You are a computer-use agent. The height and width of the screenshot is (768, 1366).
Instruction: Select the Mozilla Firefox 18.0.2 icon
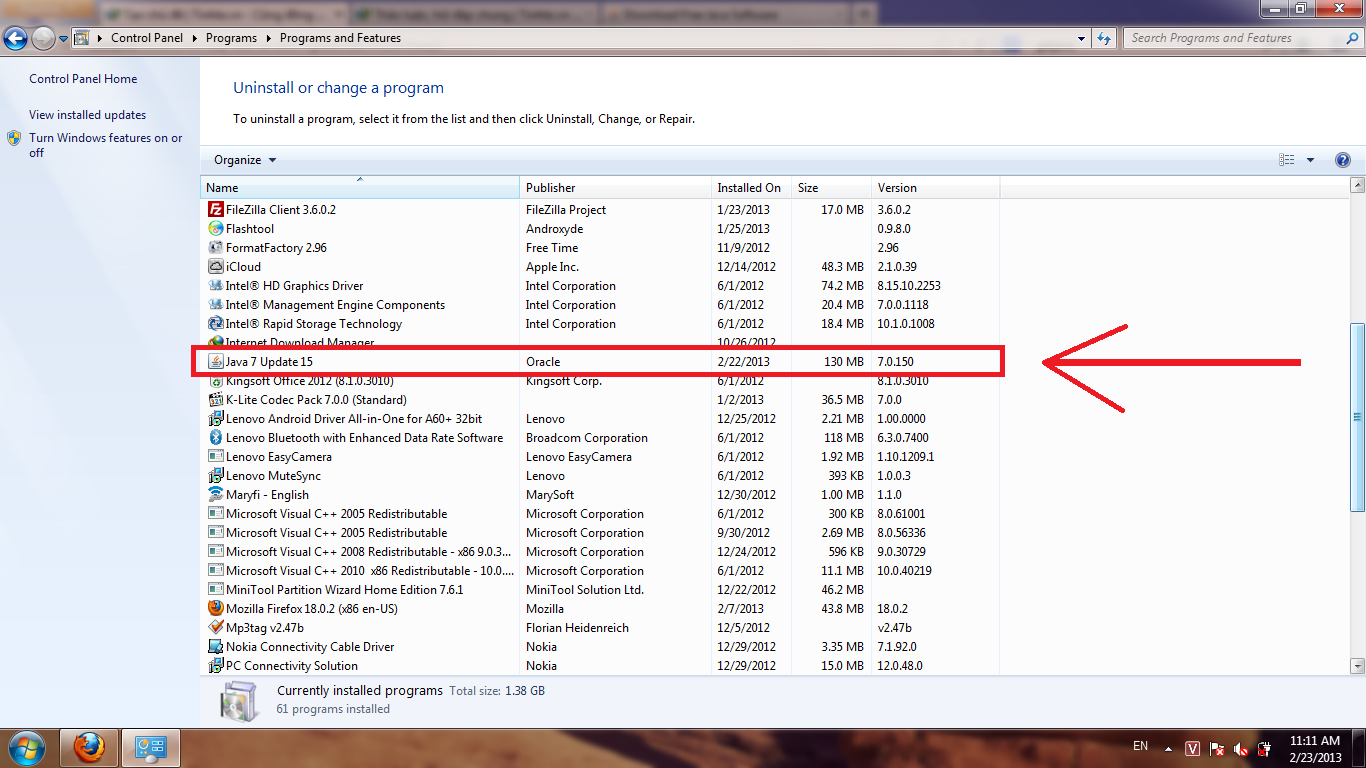tap(215, 609)
